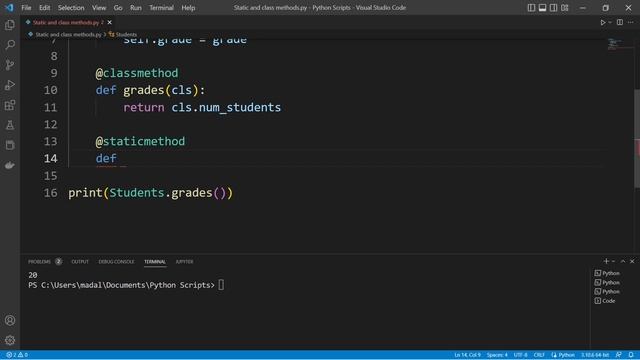Screen dimensions: 640x360
Task: Open the Go menu
Action: coord(118,8)
